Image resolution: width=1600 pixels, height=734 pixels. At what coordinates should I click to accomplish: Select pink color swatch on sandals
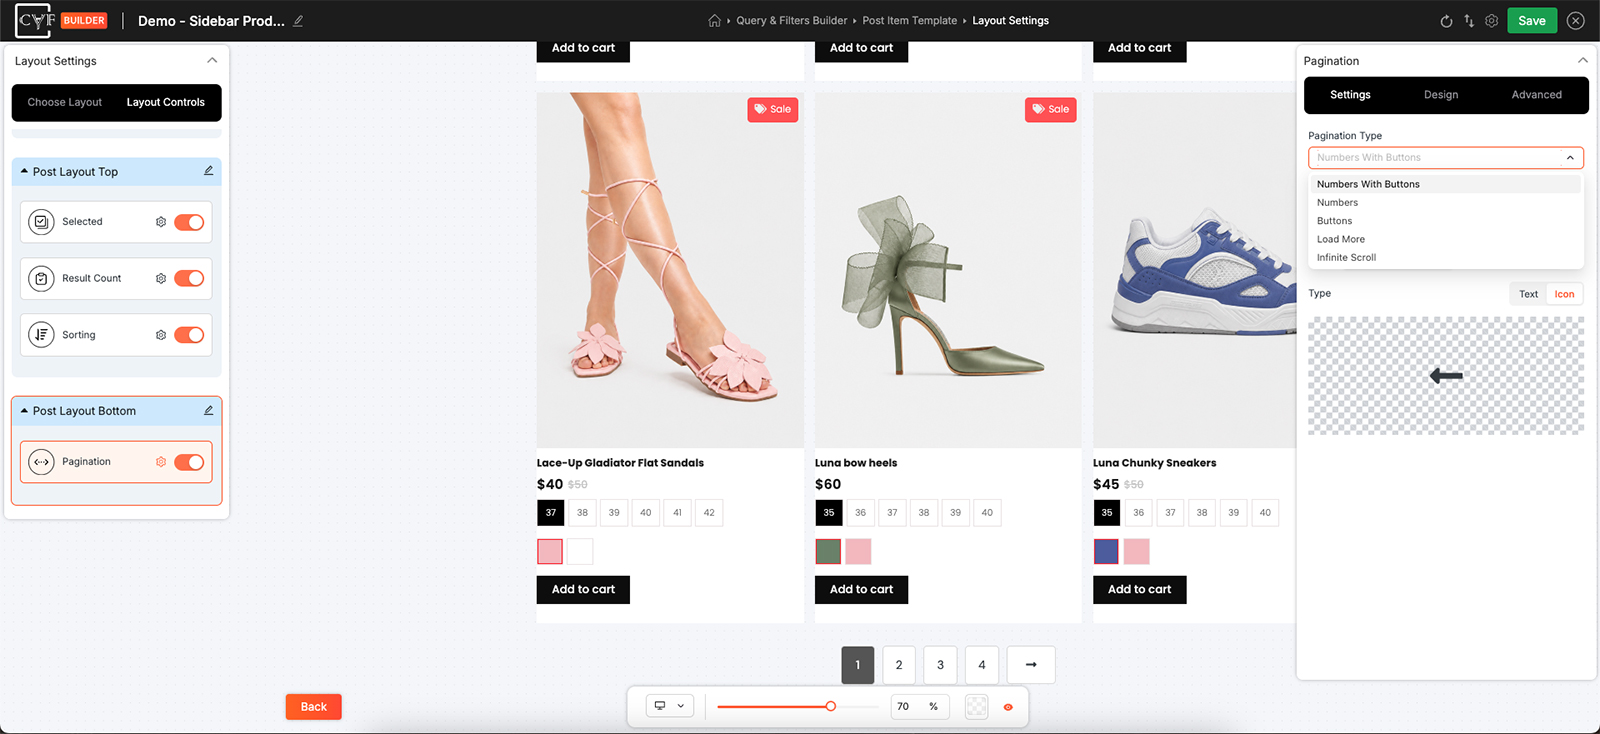(x=550, y=552)
